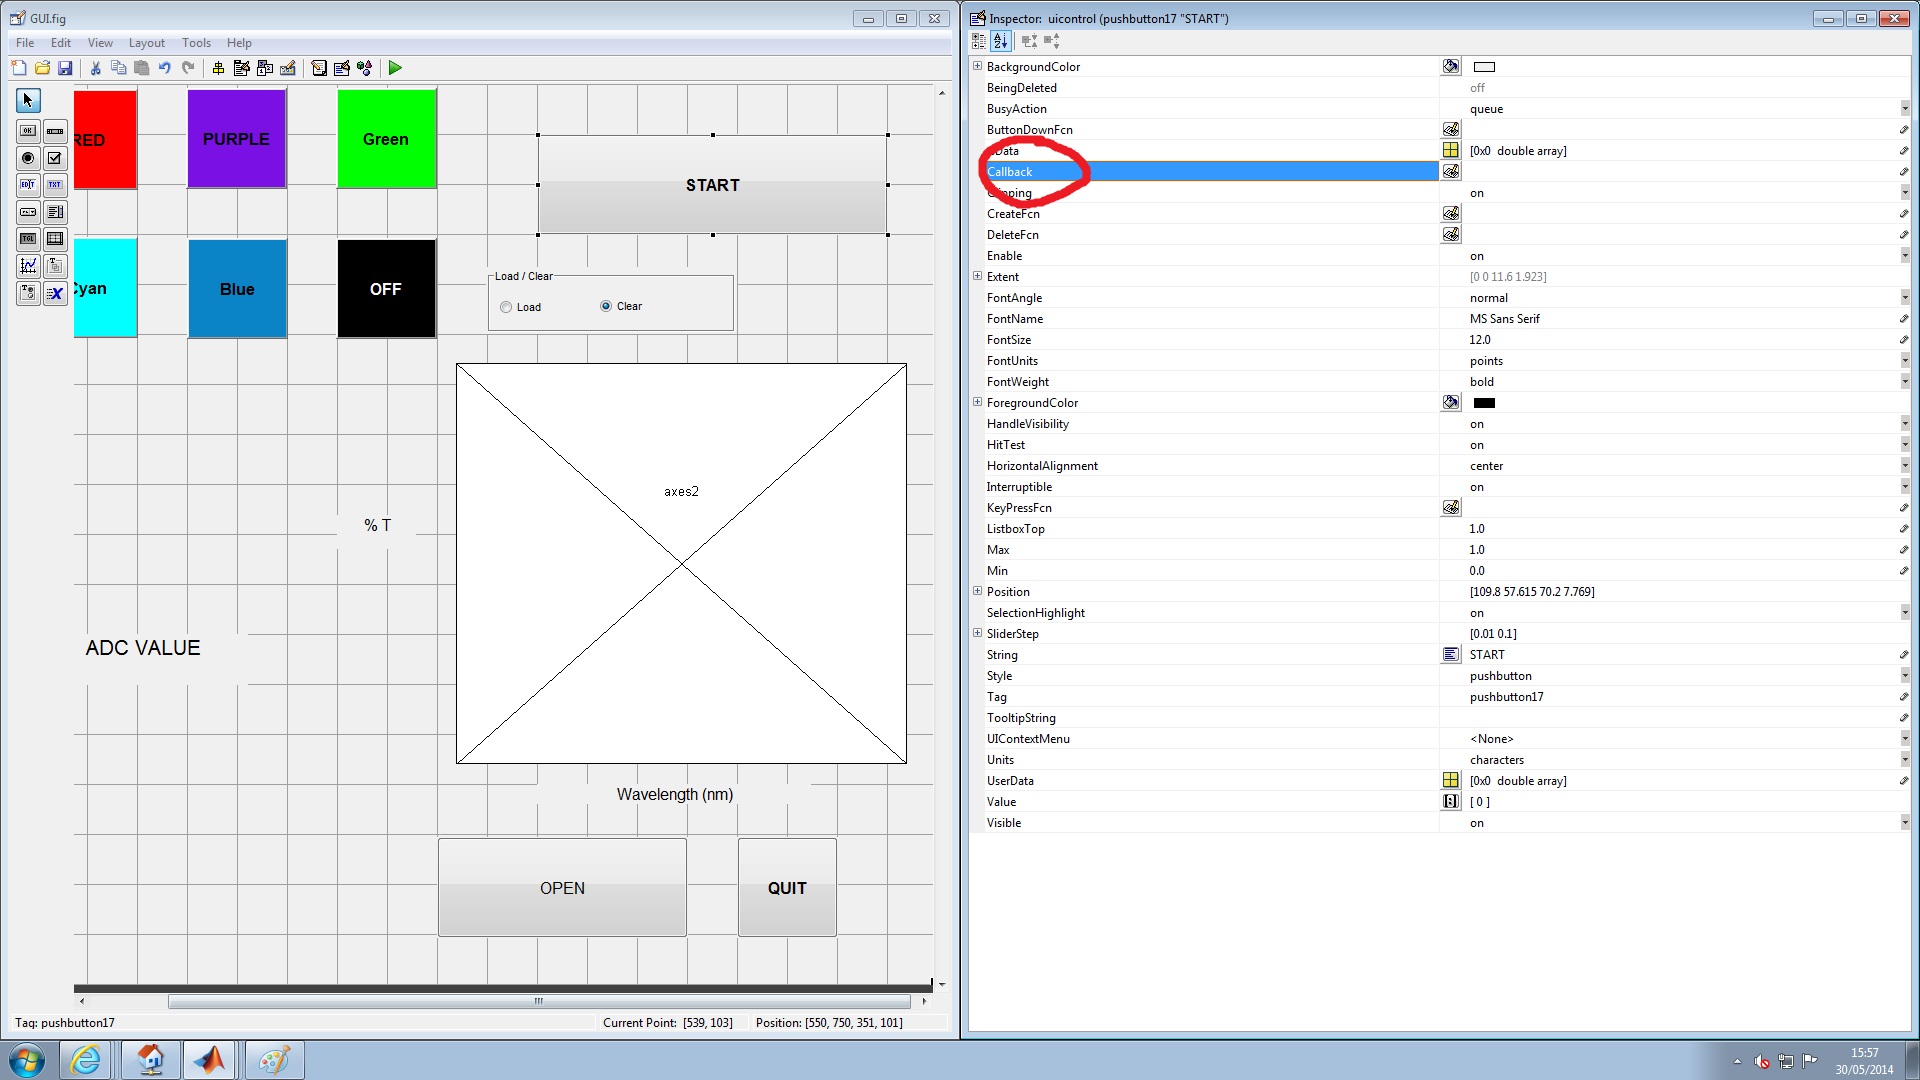Open the Edit menu

[x=61, y=43]
